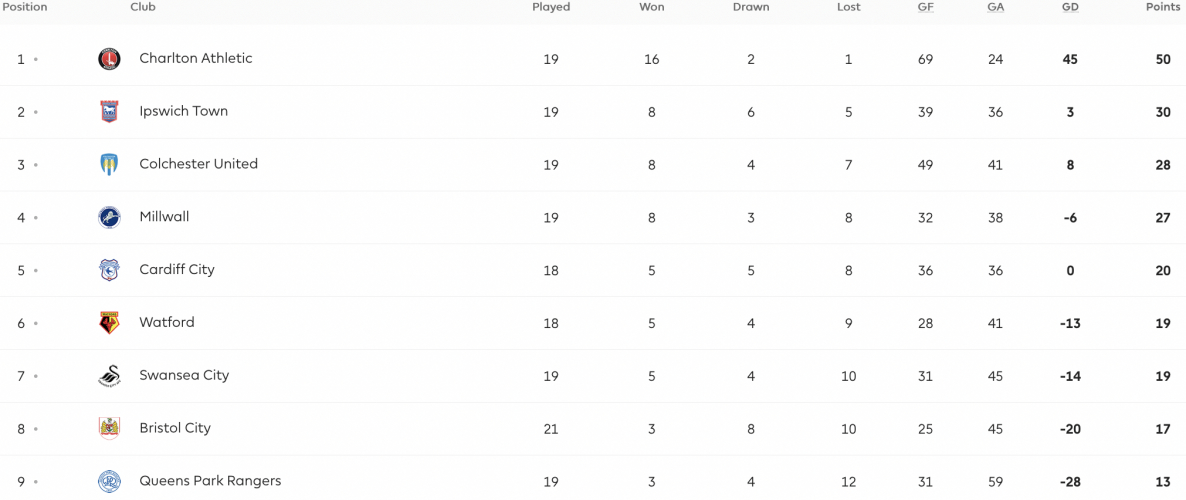
Task: Click the Watford club badge
Action: point(109,323)
